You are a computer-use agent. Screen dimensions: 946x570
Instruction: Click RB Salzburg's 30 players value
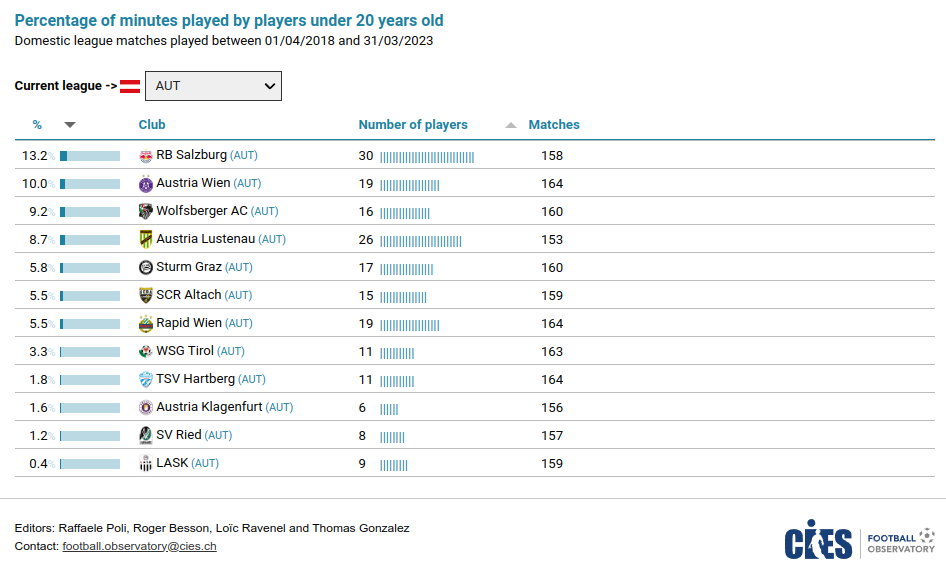click(x=366, y=156)
